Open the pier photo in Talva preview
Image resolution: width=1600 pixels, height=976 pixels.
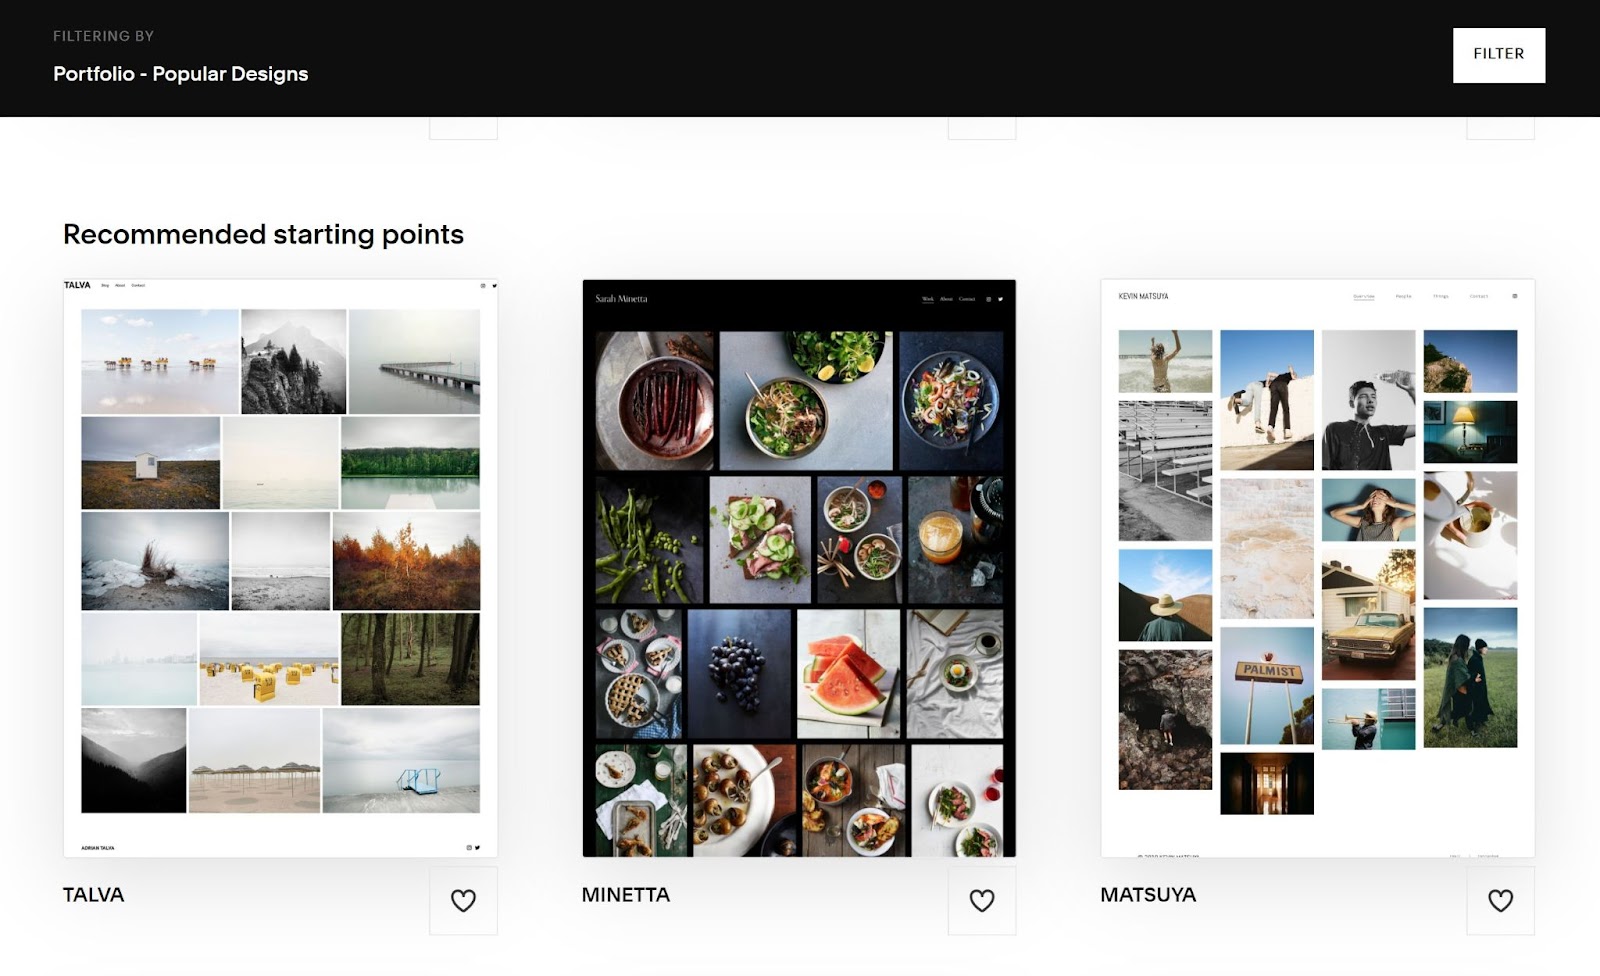pyautogui.click(x=414, y=361)
